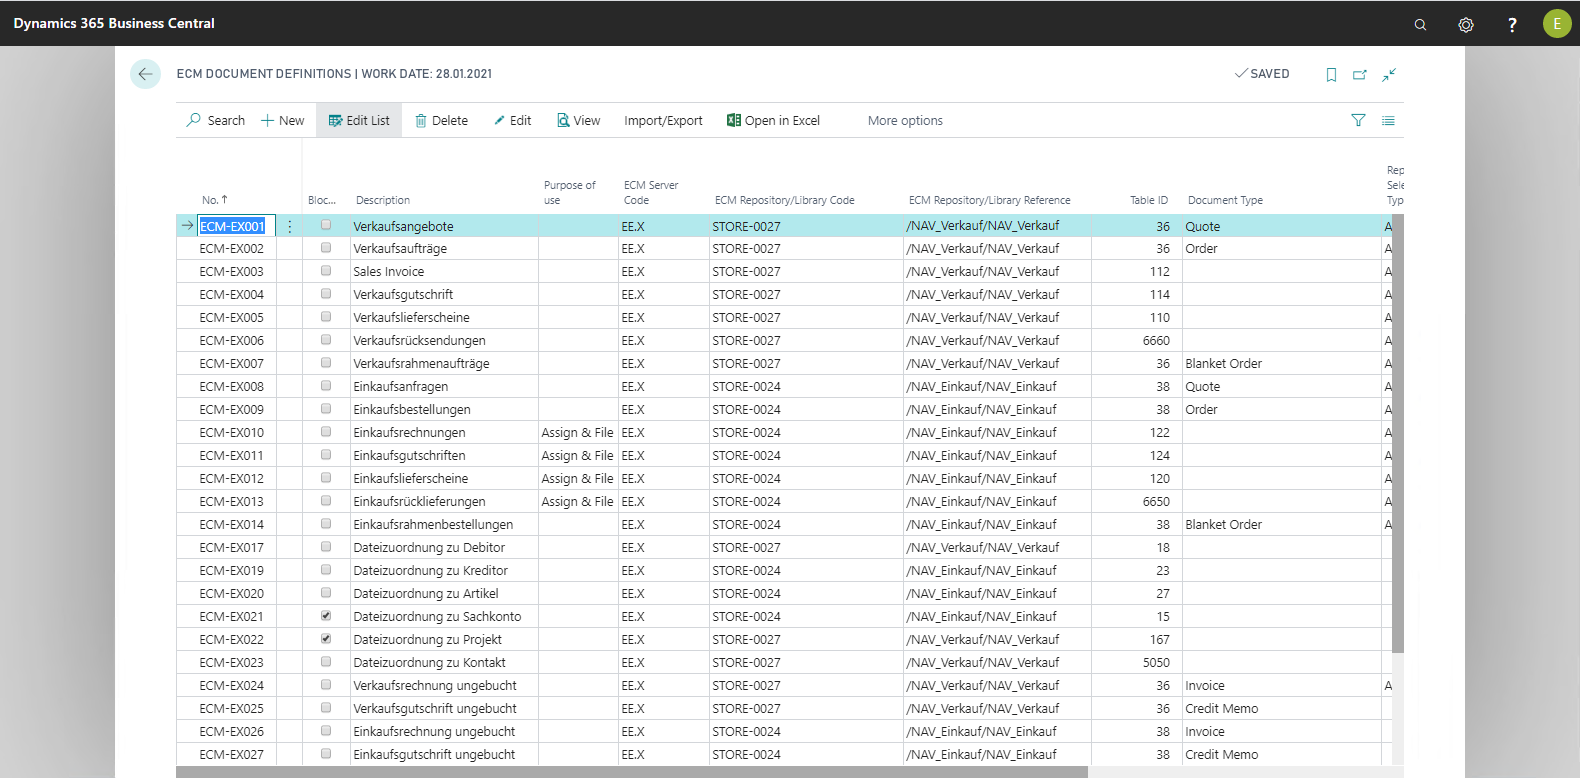Viewport: 1580px width, 778px height.
Task: Bookmark this page with bookmark icon
Action: 1331,75
